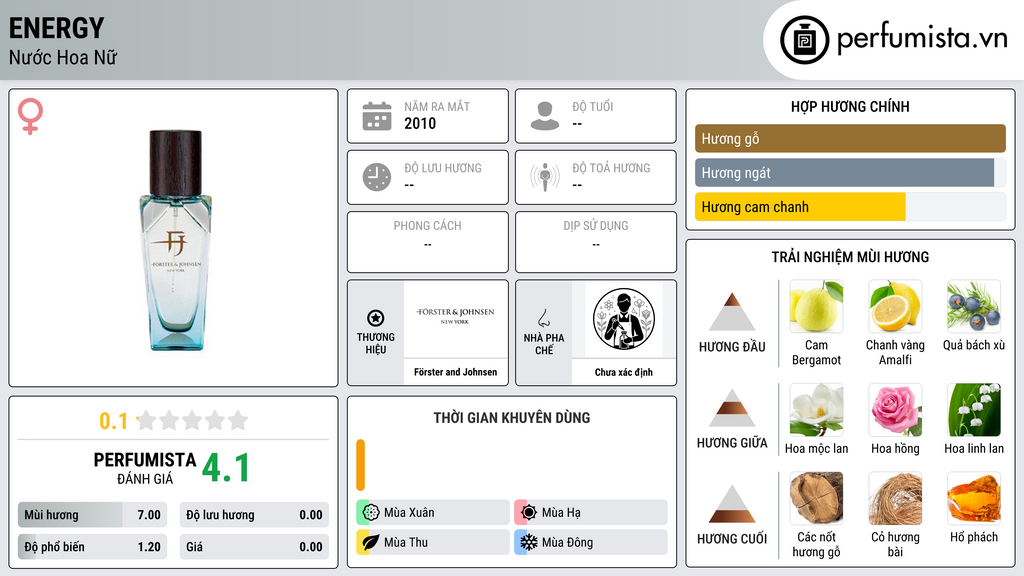Click the calendar icon beside Năm ra mắt

[377, 116]
